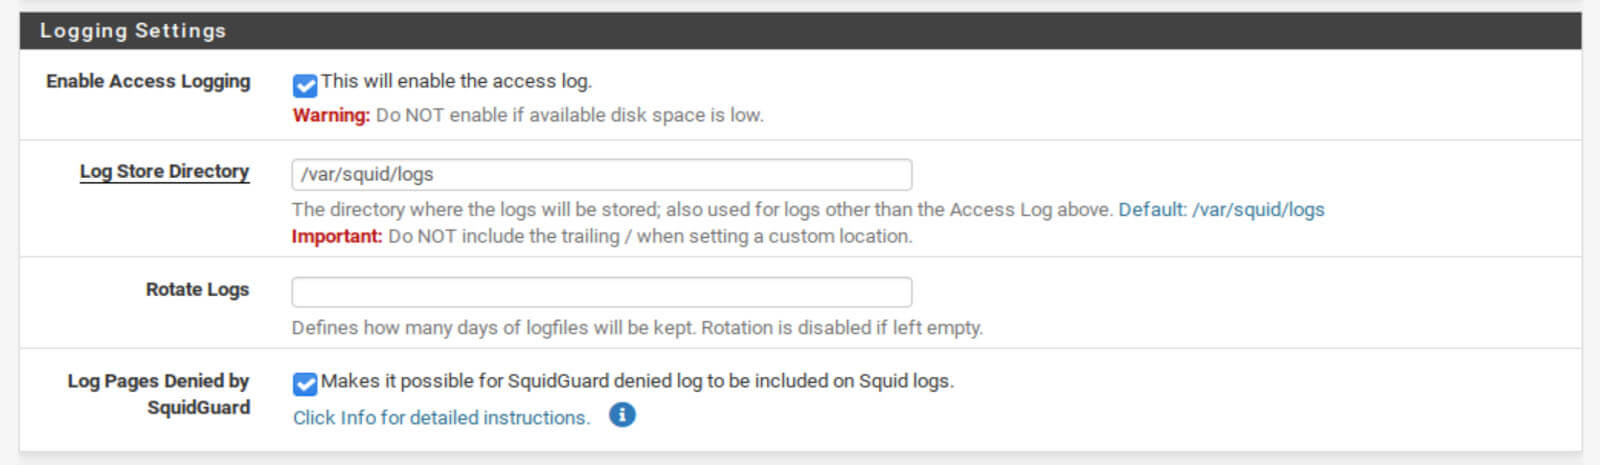This screenshot has width=1600, height=465.
Task: Click the 'Defines how many days of logfiles' help text
Action: (637, 328)
